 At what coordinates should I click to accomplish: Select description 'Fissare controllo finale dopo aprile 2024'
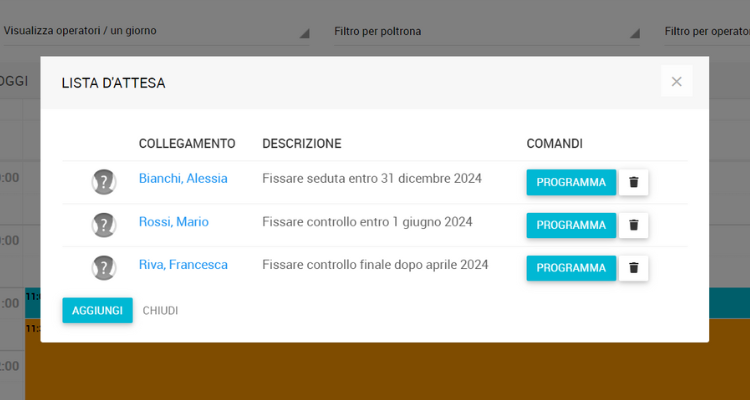[x=375, y=265]
